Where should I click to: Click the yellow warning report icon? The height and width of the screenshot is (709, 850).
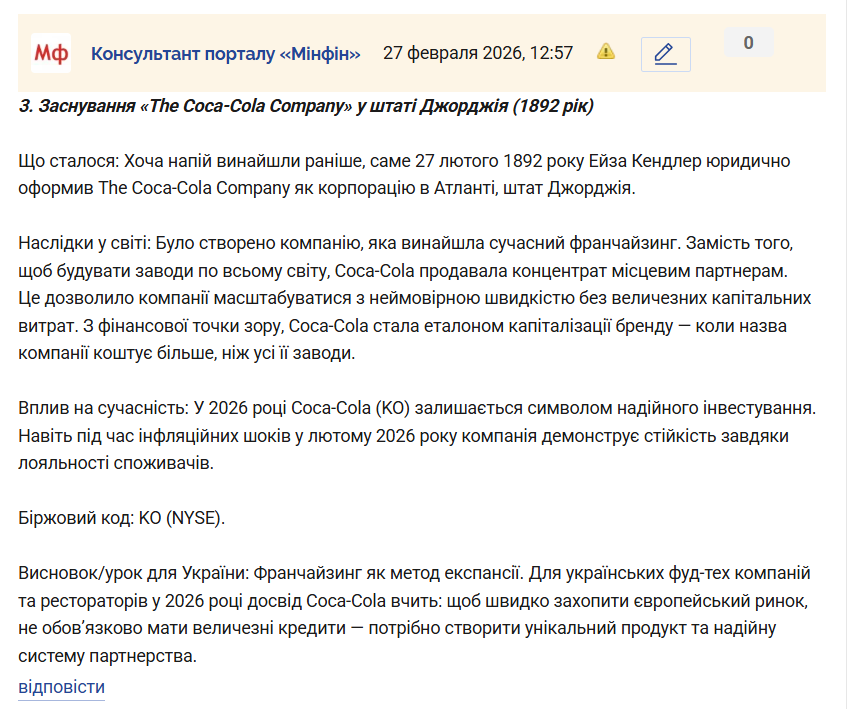(x=606, y=52)
